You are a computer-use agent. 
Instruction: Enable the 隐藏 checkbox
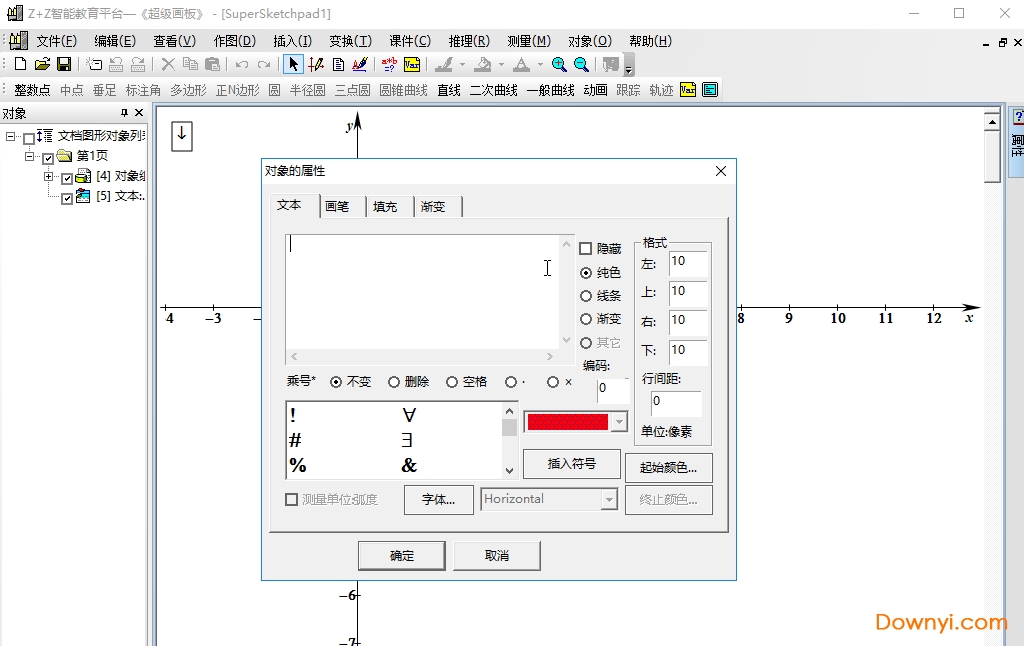pyautogui.click(x=586, y=249)
